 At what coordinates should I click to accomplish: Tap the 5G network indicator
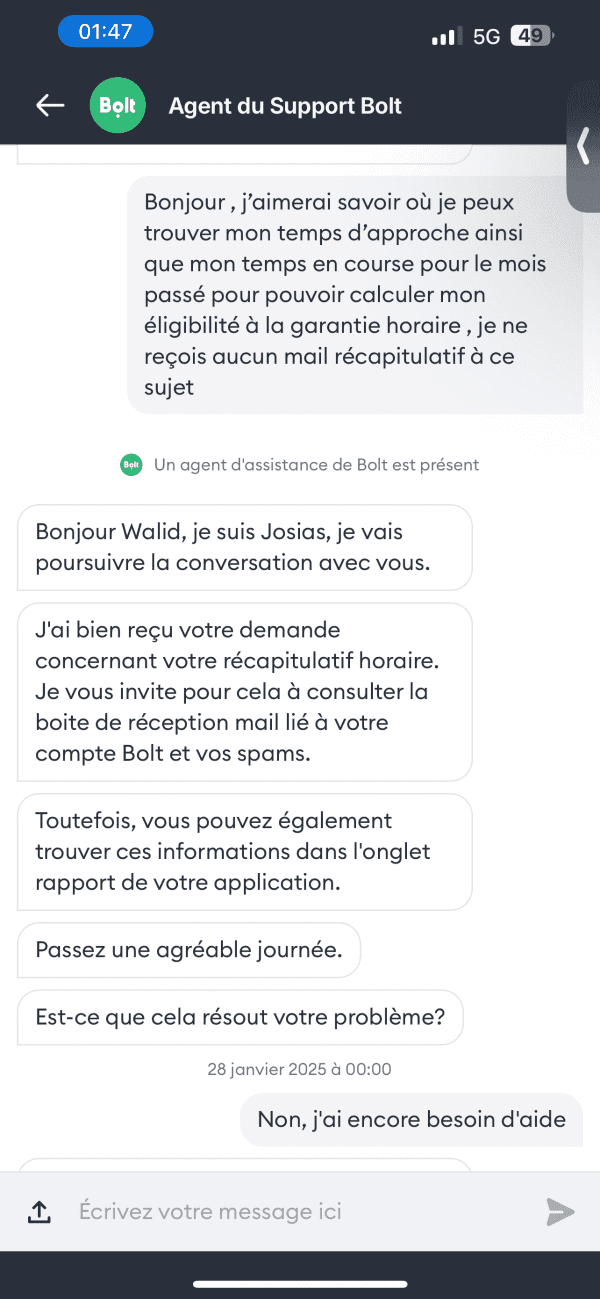tap(486, 37)
